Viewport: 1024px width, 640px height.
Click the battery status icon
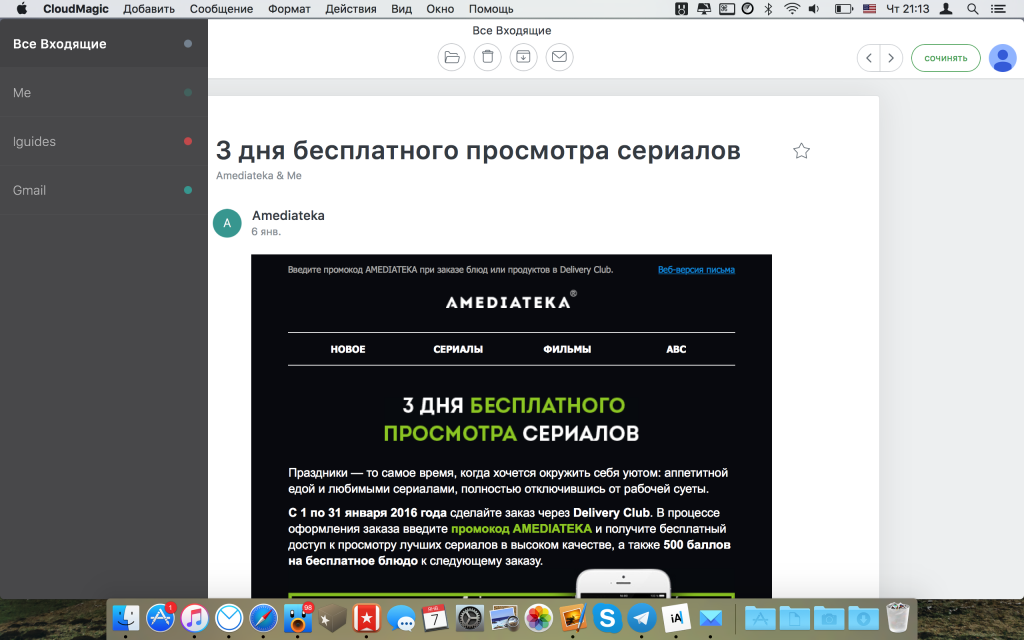844,9
